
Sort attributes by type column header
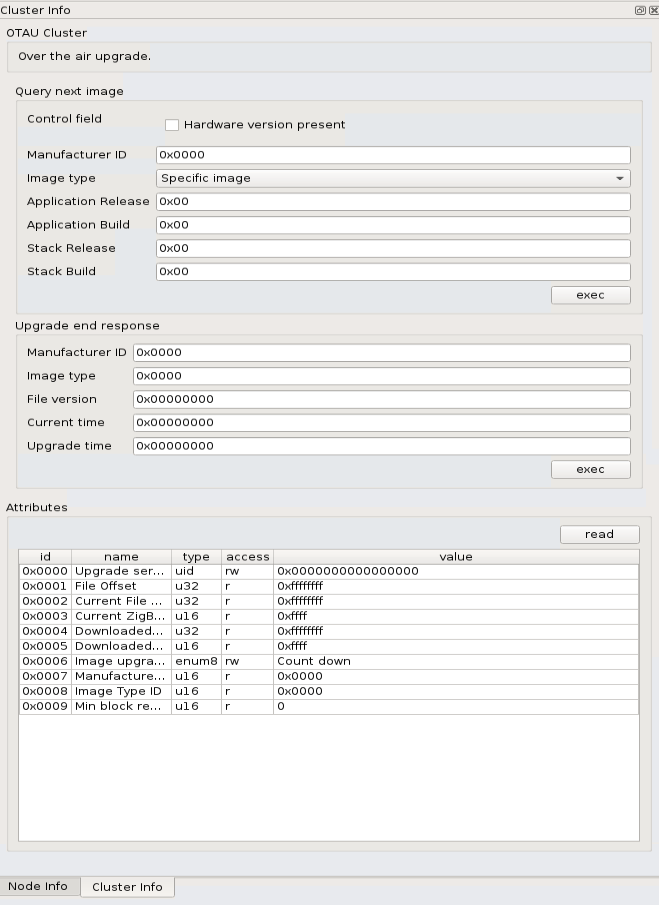(x=196, y=556)
